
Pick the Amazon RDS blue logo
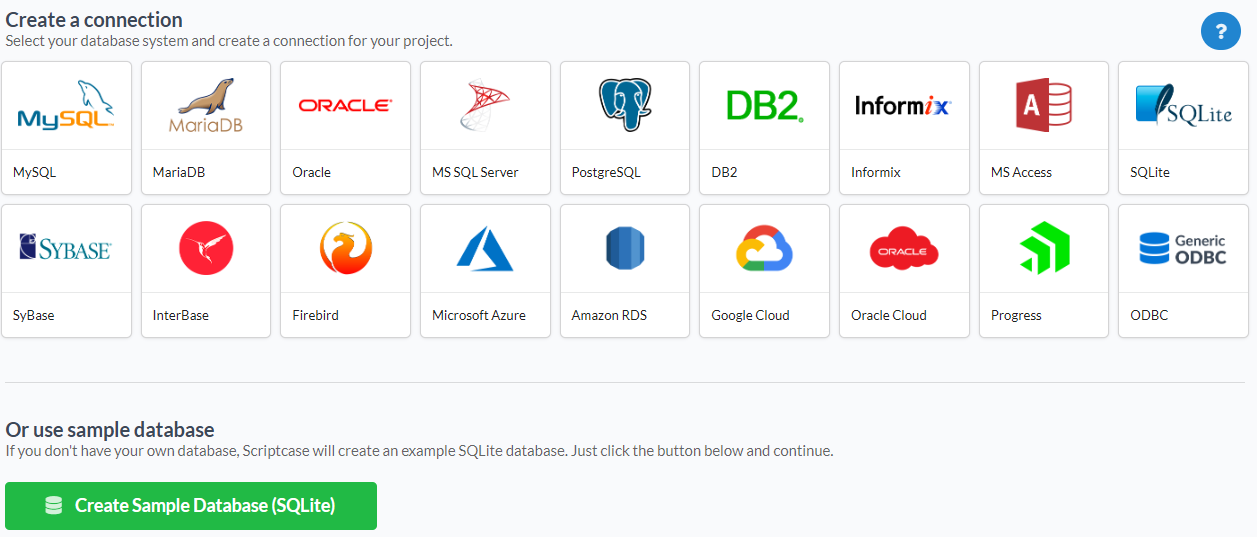(625, 248)
